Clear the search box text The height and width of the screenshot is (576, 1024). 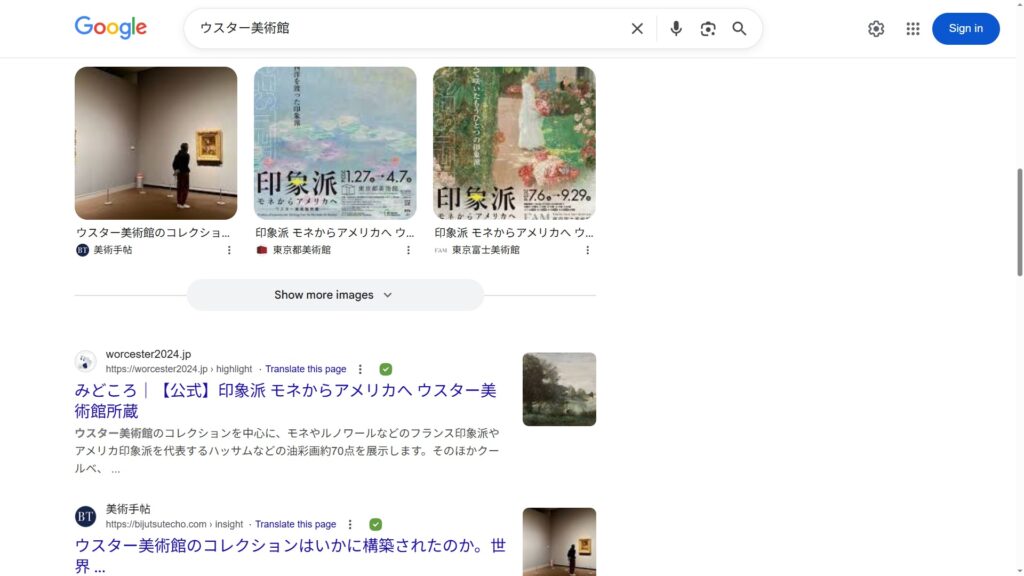coord(637,29)
